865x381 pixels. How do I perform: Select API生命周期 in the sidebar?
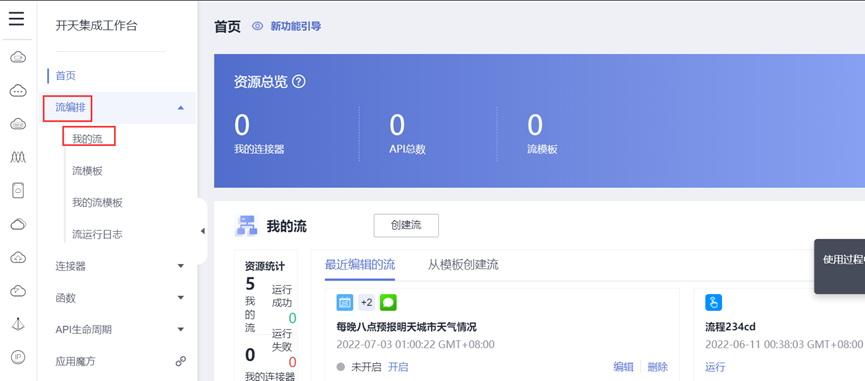click(83, 330)
